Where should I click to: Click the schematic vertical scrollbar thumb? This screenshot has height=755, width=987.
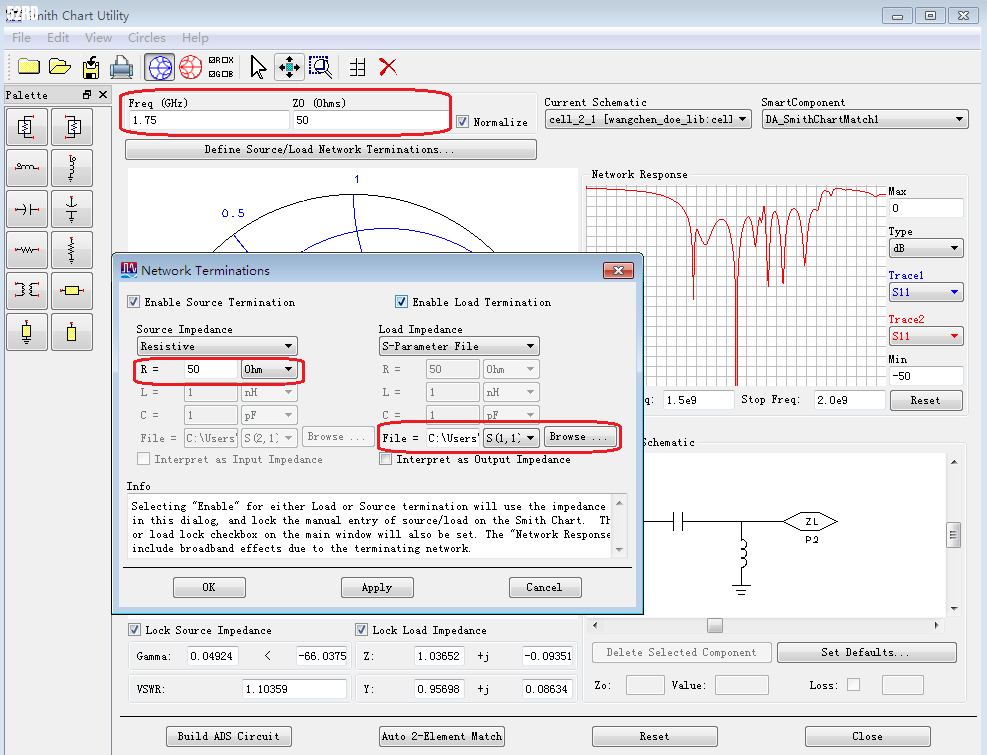click(x=954, y=536)
